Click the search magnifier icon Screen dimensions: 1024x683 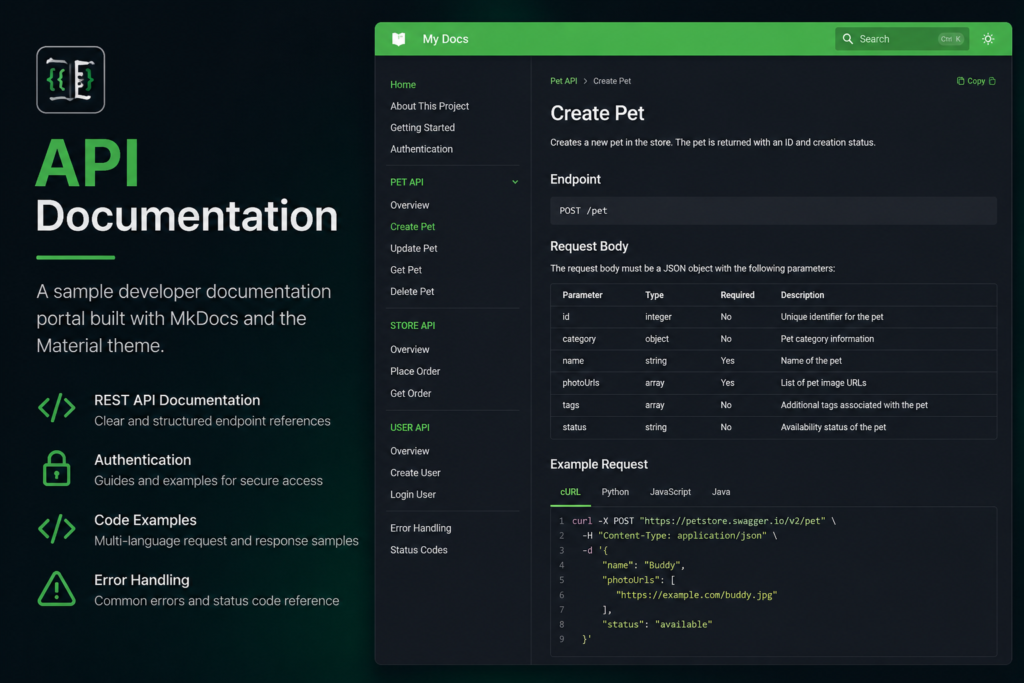(x=848, y=39)
